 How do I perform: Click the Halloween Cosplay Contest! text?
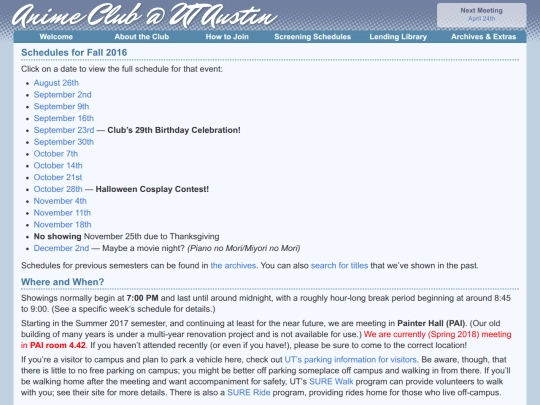click(152, 189)
